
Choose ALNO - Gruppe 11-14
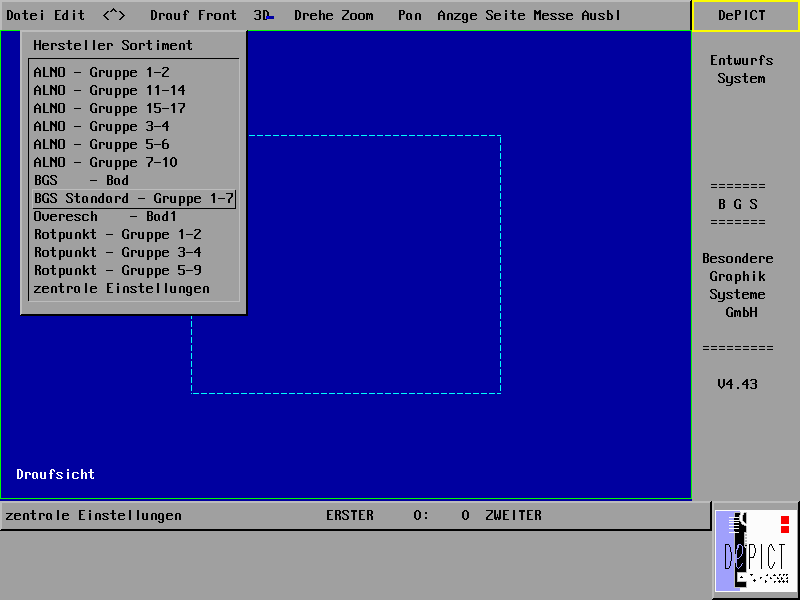134,90
